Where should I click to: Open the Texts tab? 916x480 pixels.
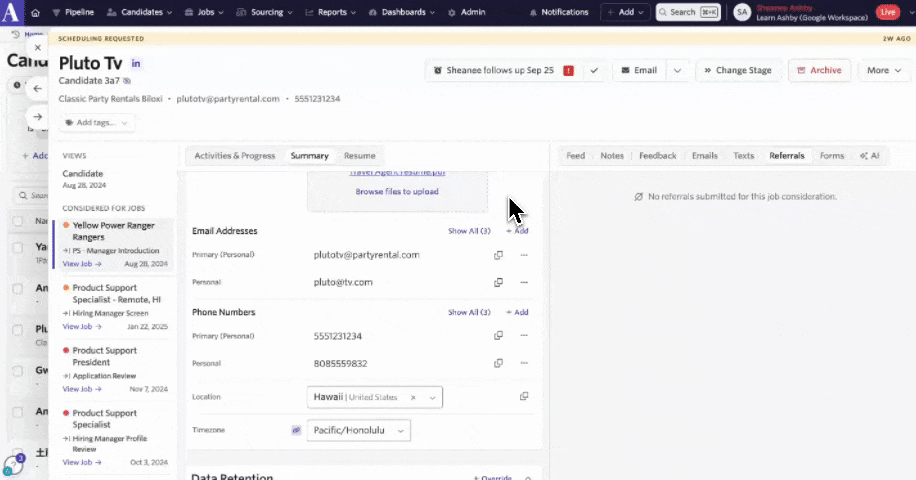[744, 156]
